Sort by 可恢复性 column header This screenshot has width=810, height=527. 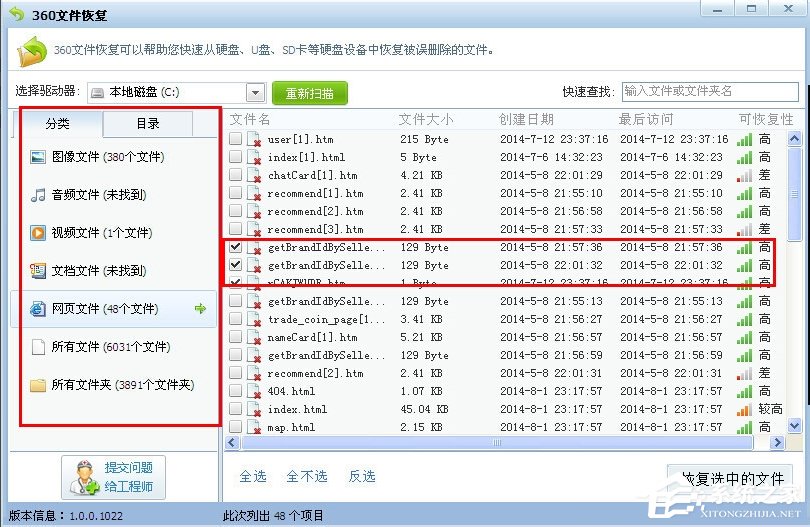pyautogui.click(x=766, y=120)
